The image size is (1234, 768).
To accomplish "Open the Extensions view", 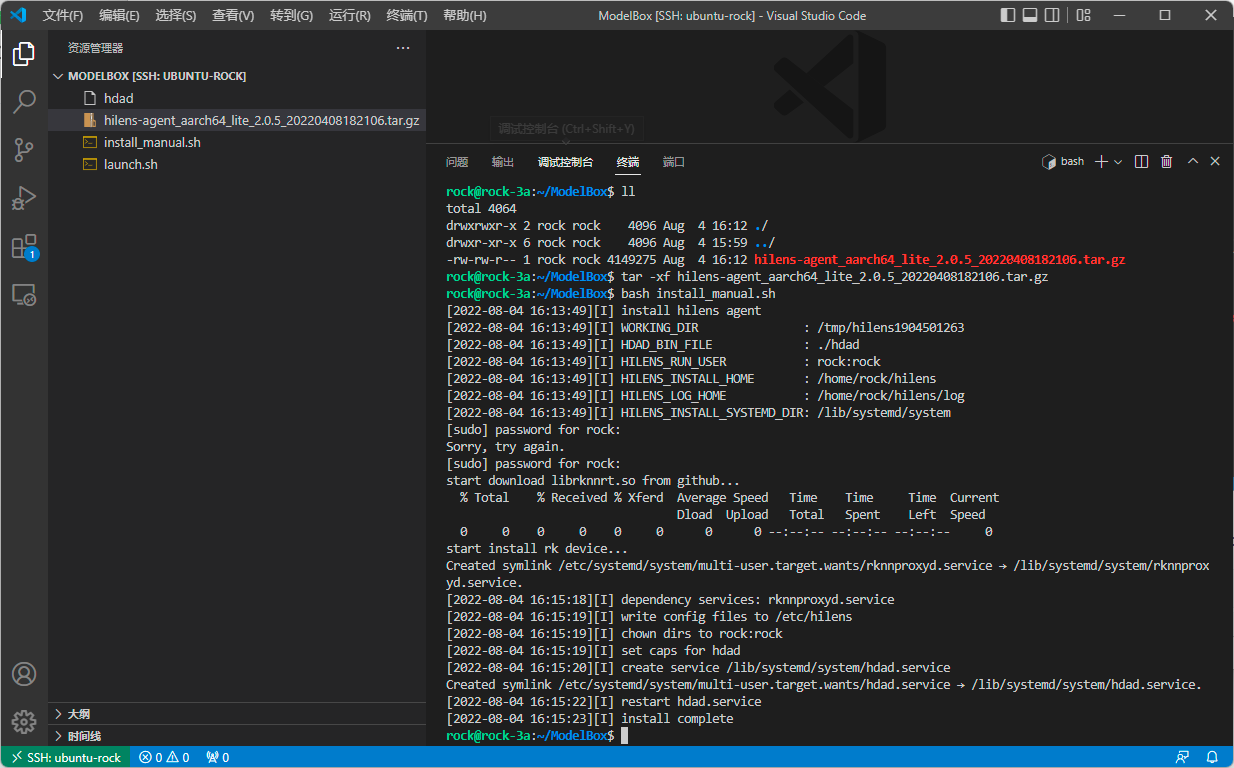I will (x=24, y=247).
